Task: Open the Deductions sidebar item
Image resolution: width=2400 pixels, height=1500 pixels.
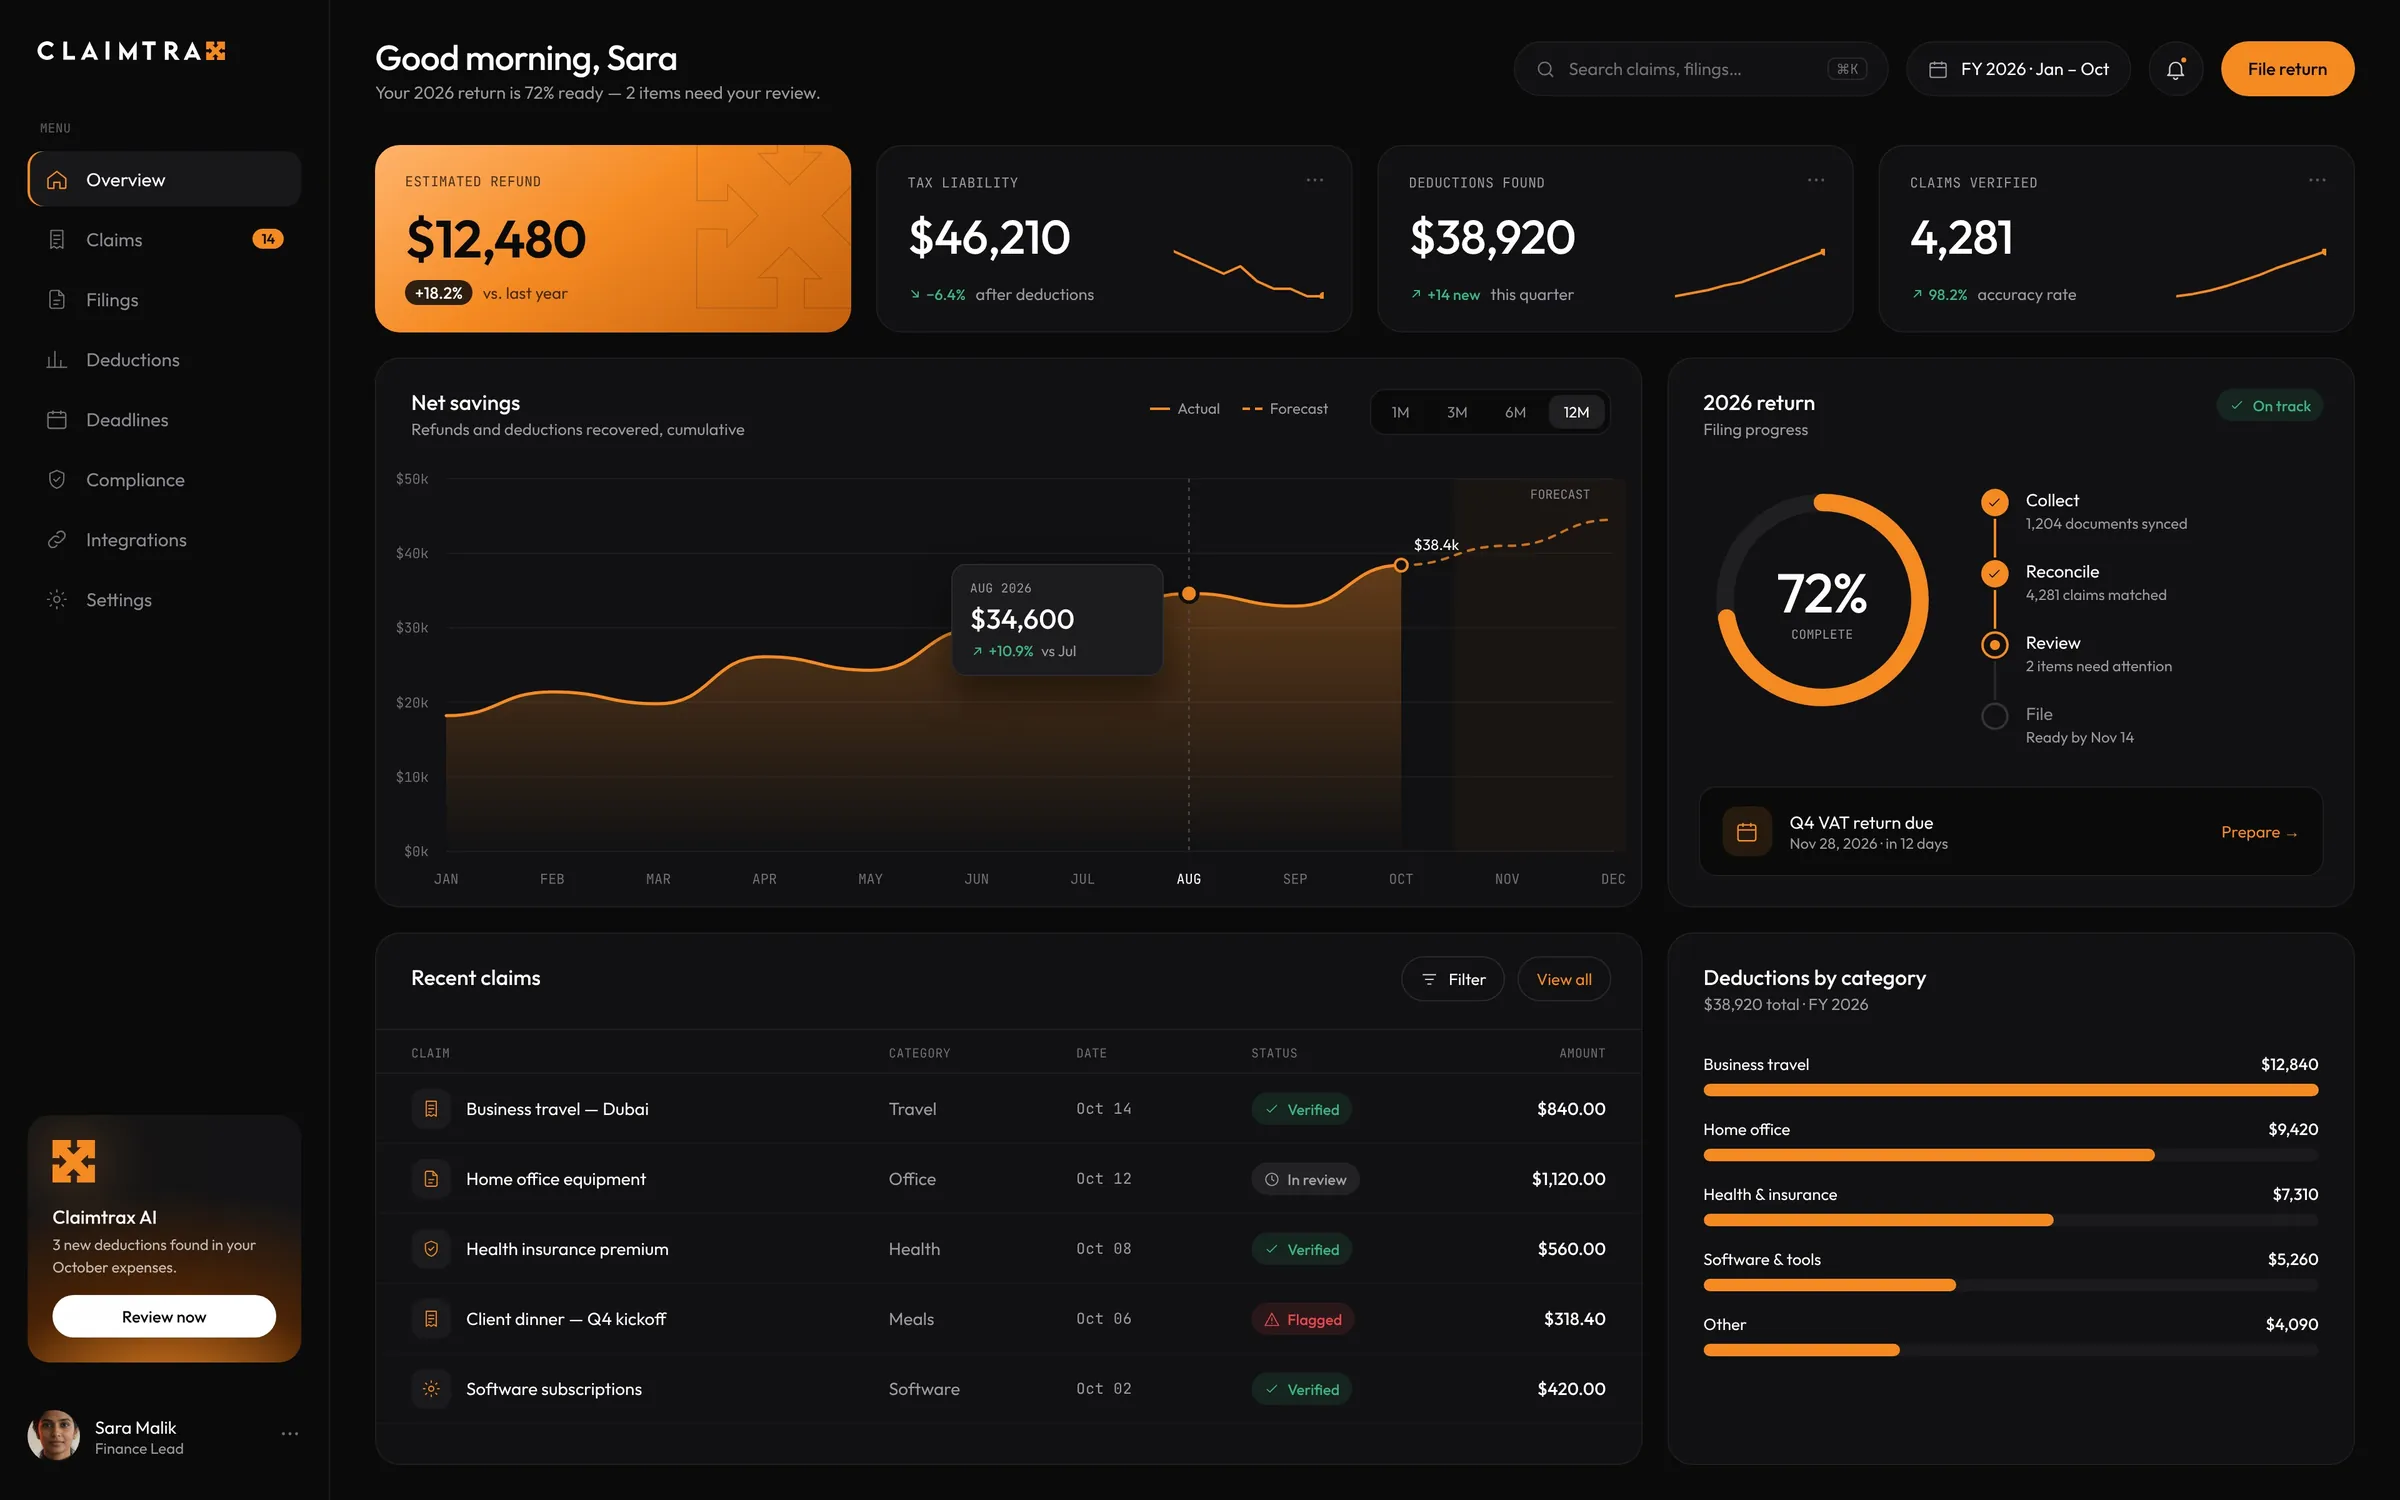Action: pos(165,360)
